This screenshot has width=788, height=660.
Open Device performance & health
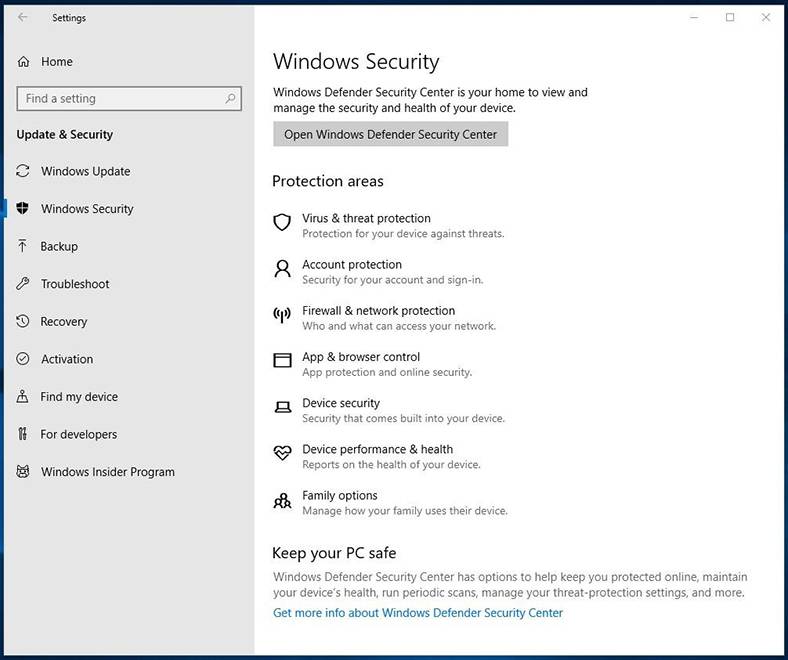[x=377, y=449]
